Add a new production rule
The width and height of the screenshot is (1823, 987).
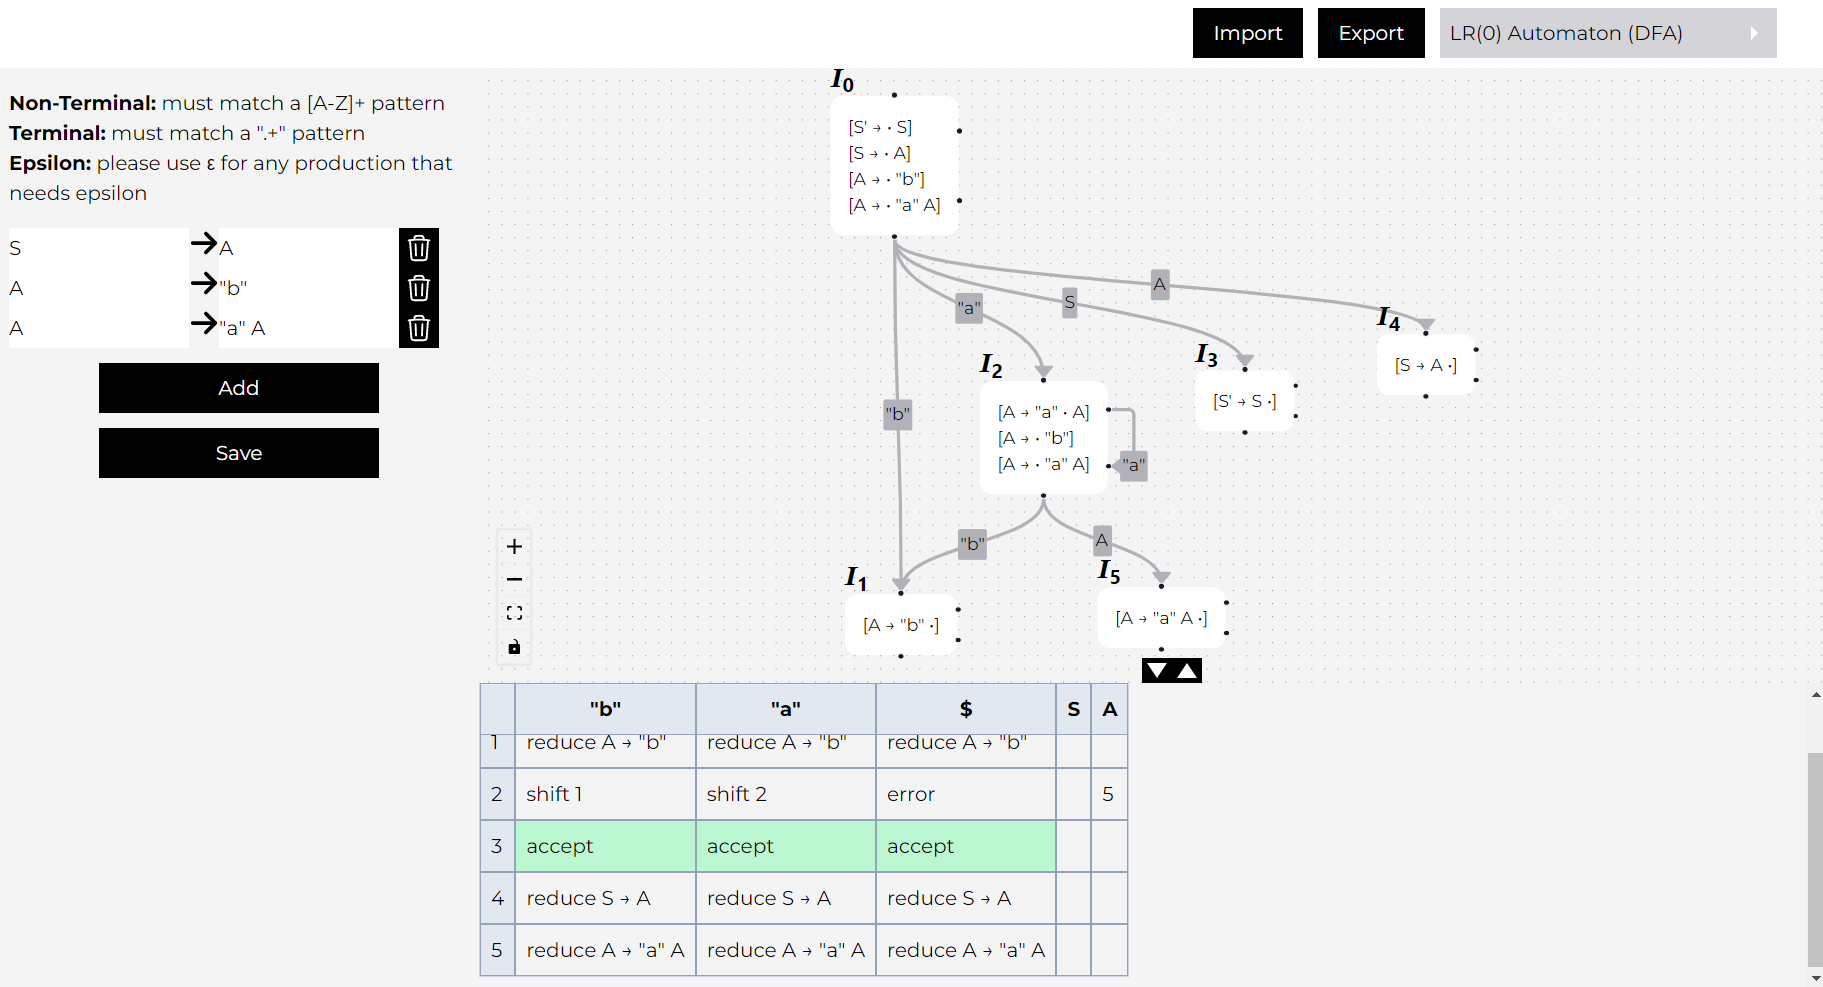238,388
